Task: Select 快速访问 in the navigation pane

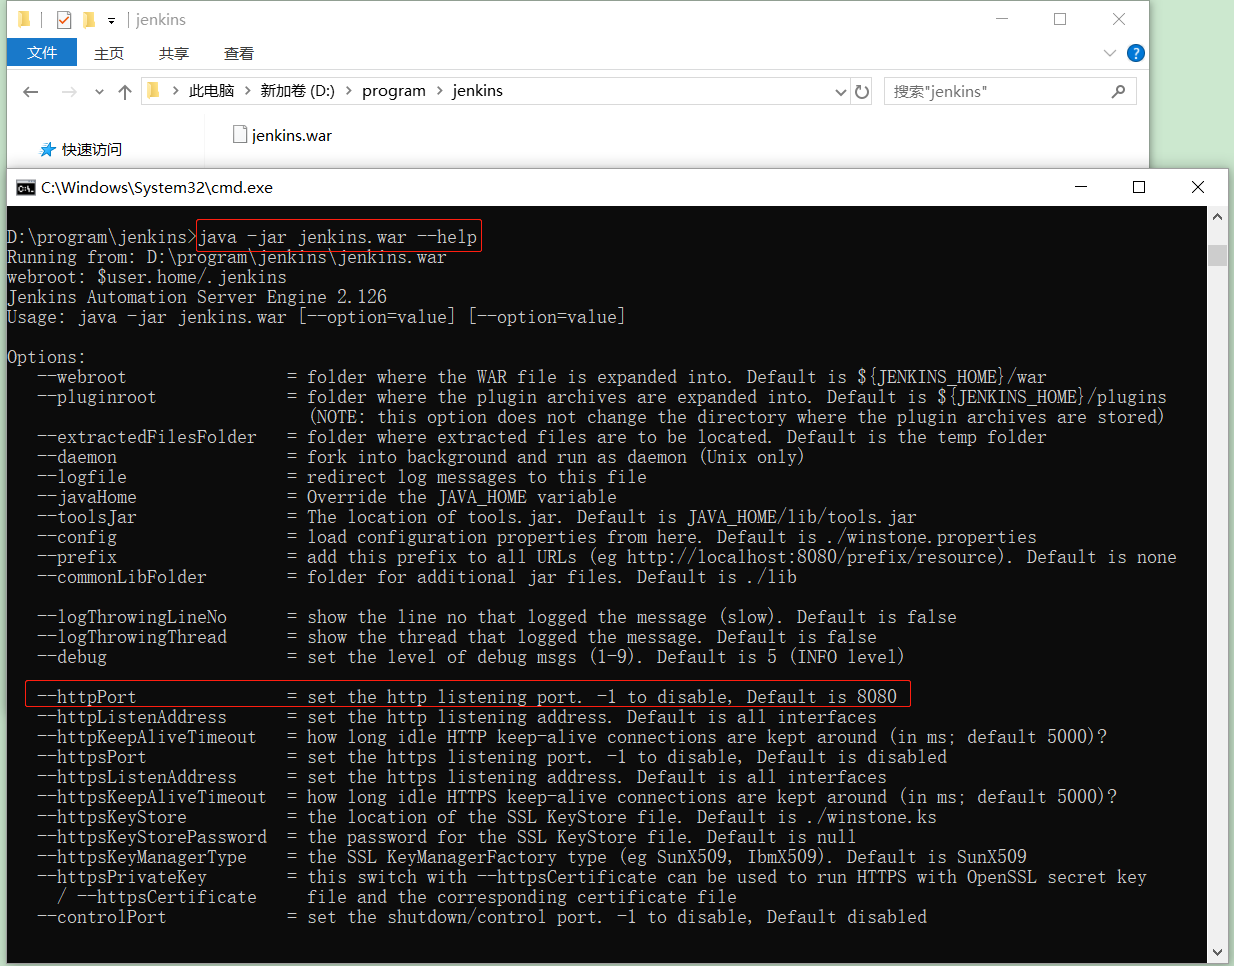Action: [x=81, y=149]
